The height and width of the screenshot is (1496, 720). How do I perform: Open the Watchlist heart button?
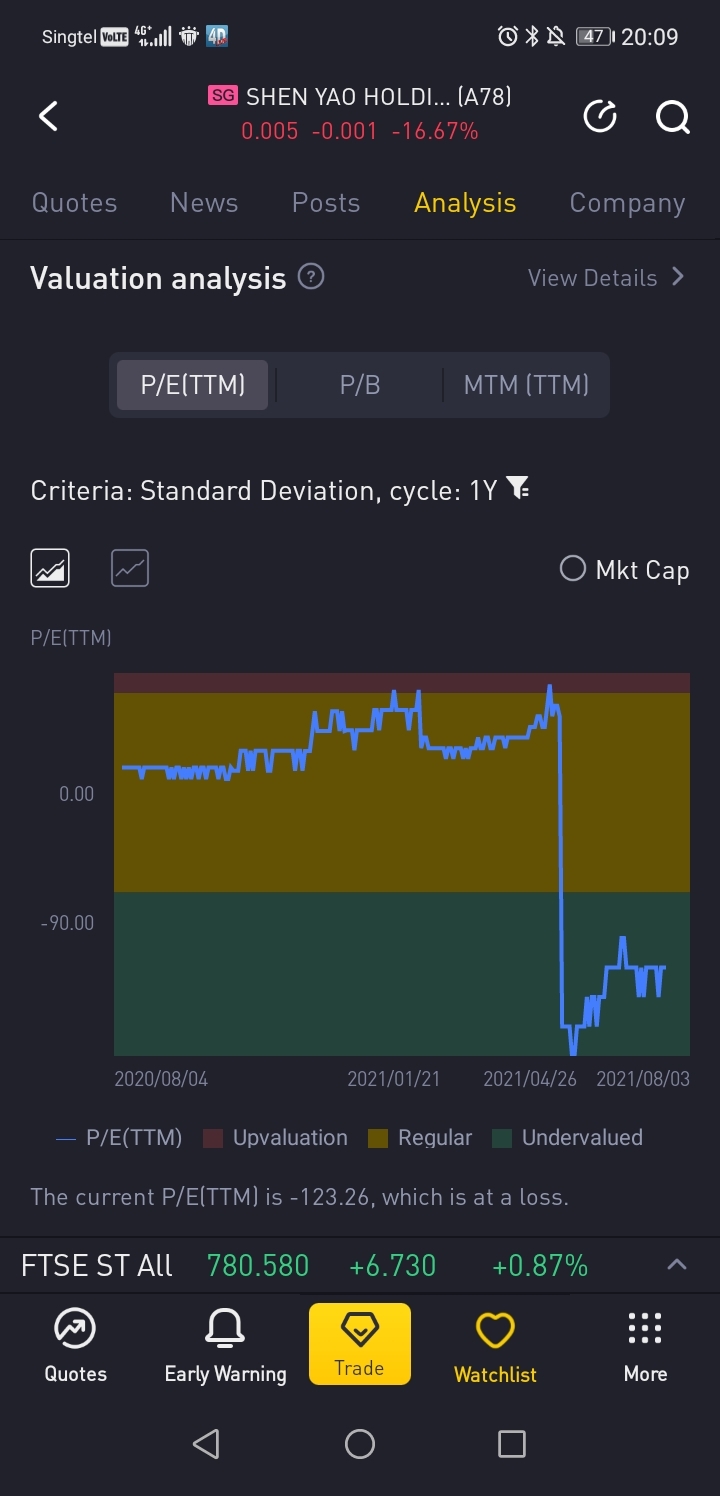point(495,1345)
